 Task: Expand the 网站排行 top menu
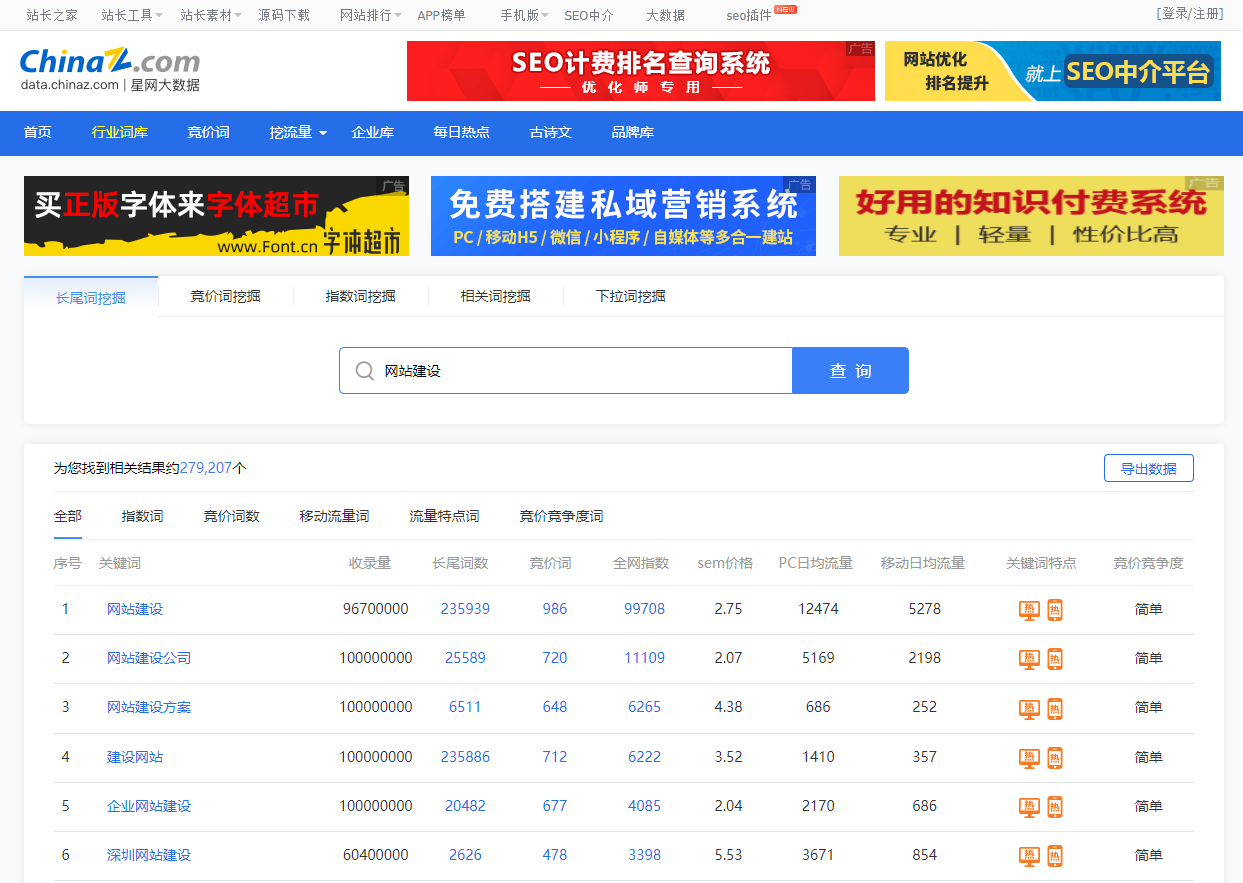click(370, 15)
